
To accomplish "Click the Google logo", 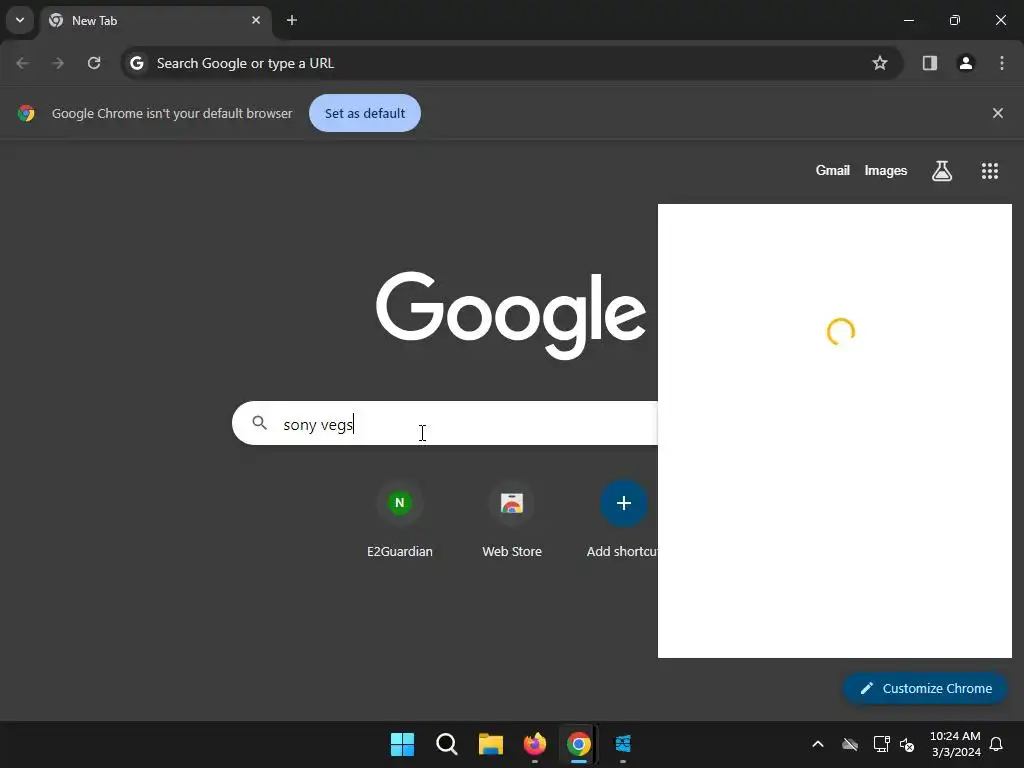I will pyautogui.click(x=511, y=315).
